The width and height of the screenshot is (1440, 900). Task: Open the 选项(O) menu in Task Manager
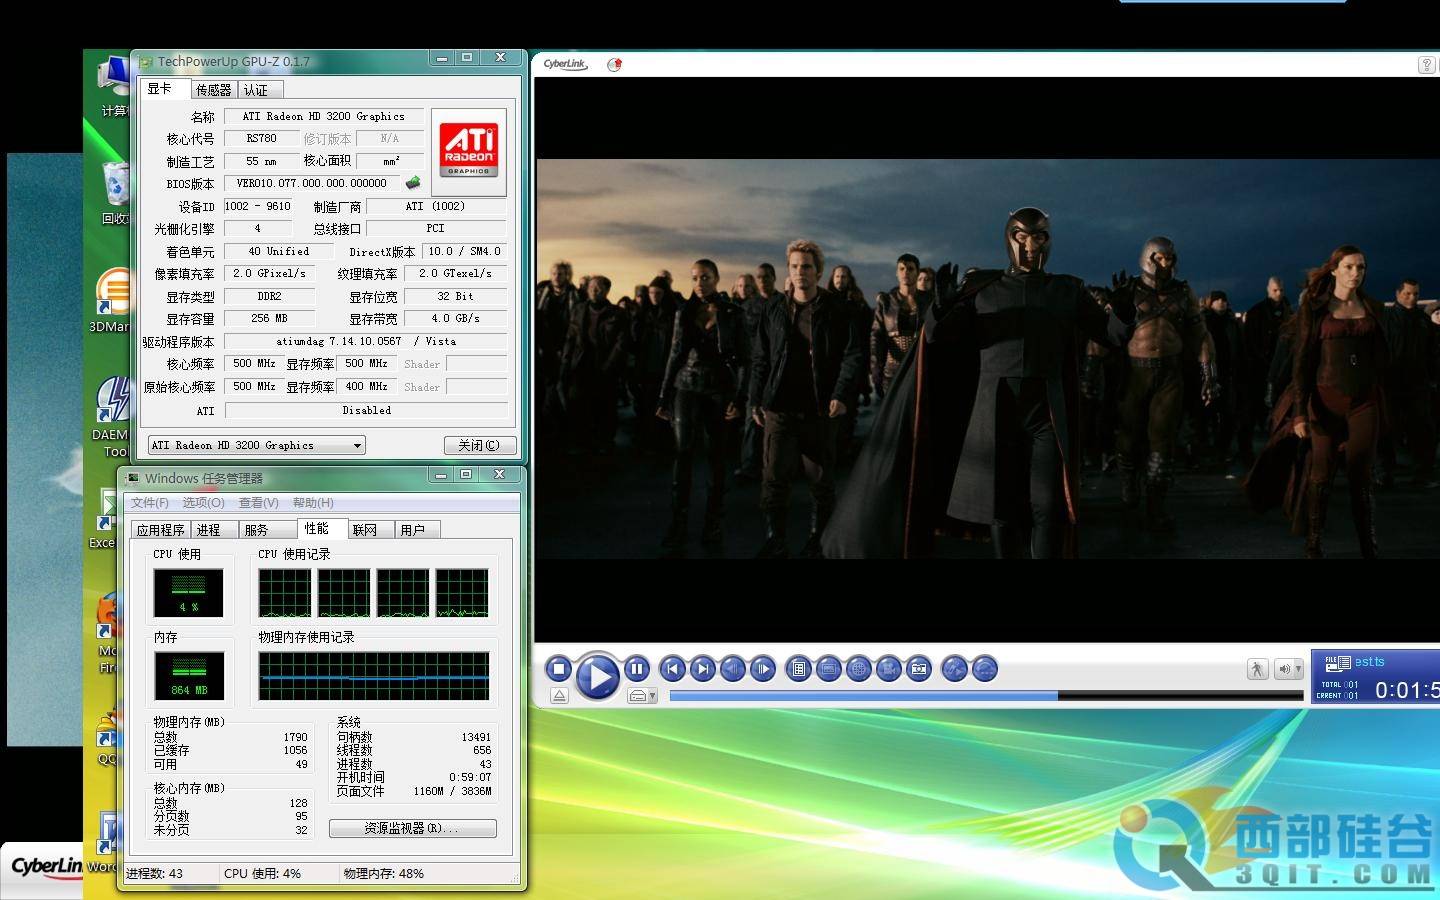[x=203, y=503]
